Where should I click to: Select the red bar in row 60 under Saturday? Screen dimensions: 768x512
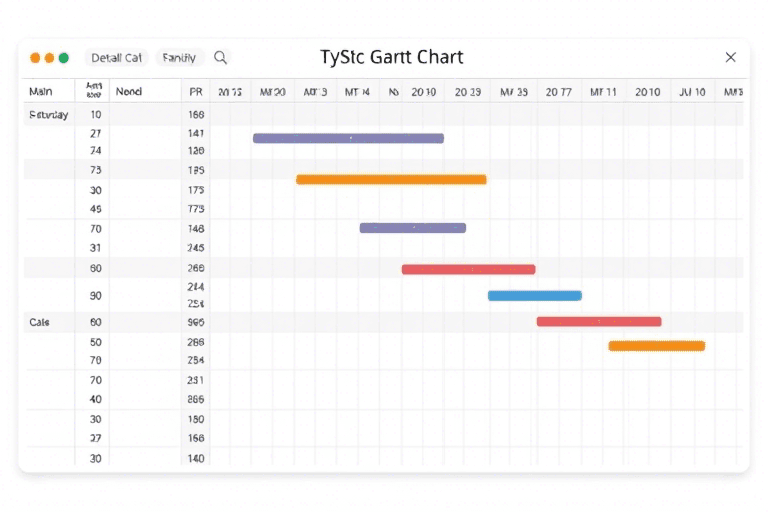[468, 269]
